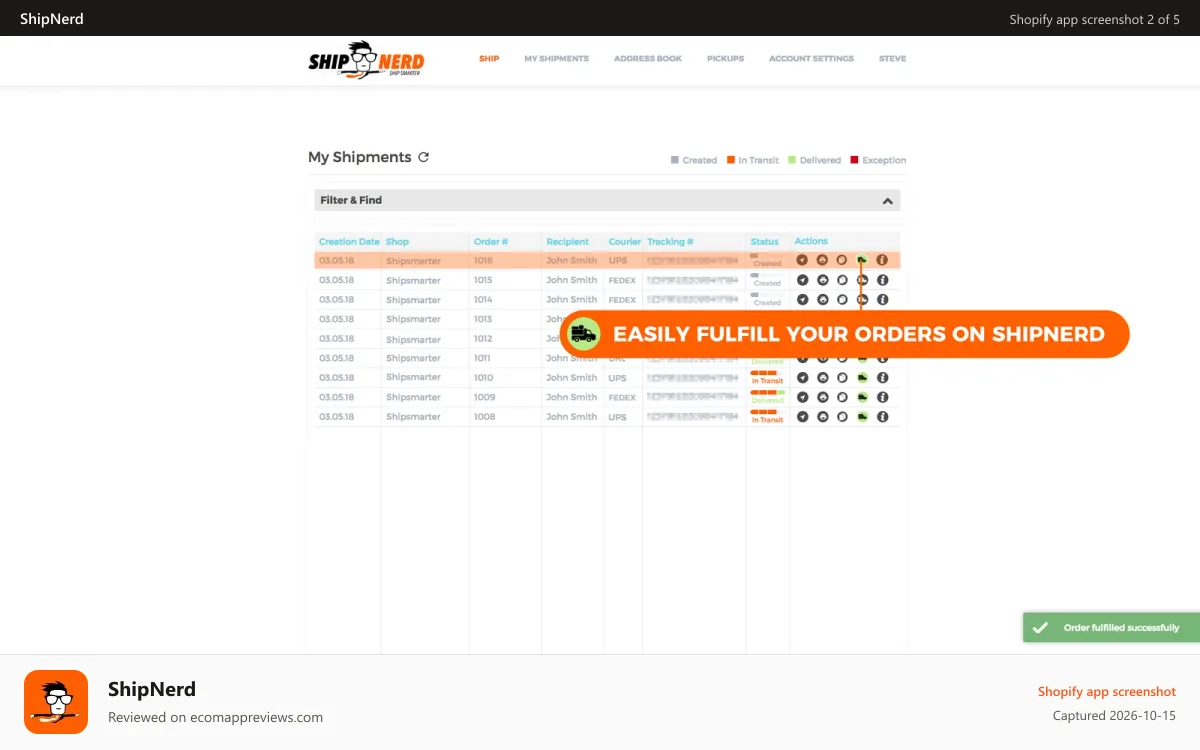Print label icon for order 1014
The image size is (1200, 750).
(x=822, y=299)
